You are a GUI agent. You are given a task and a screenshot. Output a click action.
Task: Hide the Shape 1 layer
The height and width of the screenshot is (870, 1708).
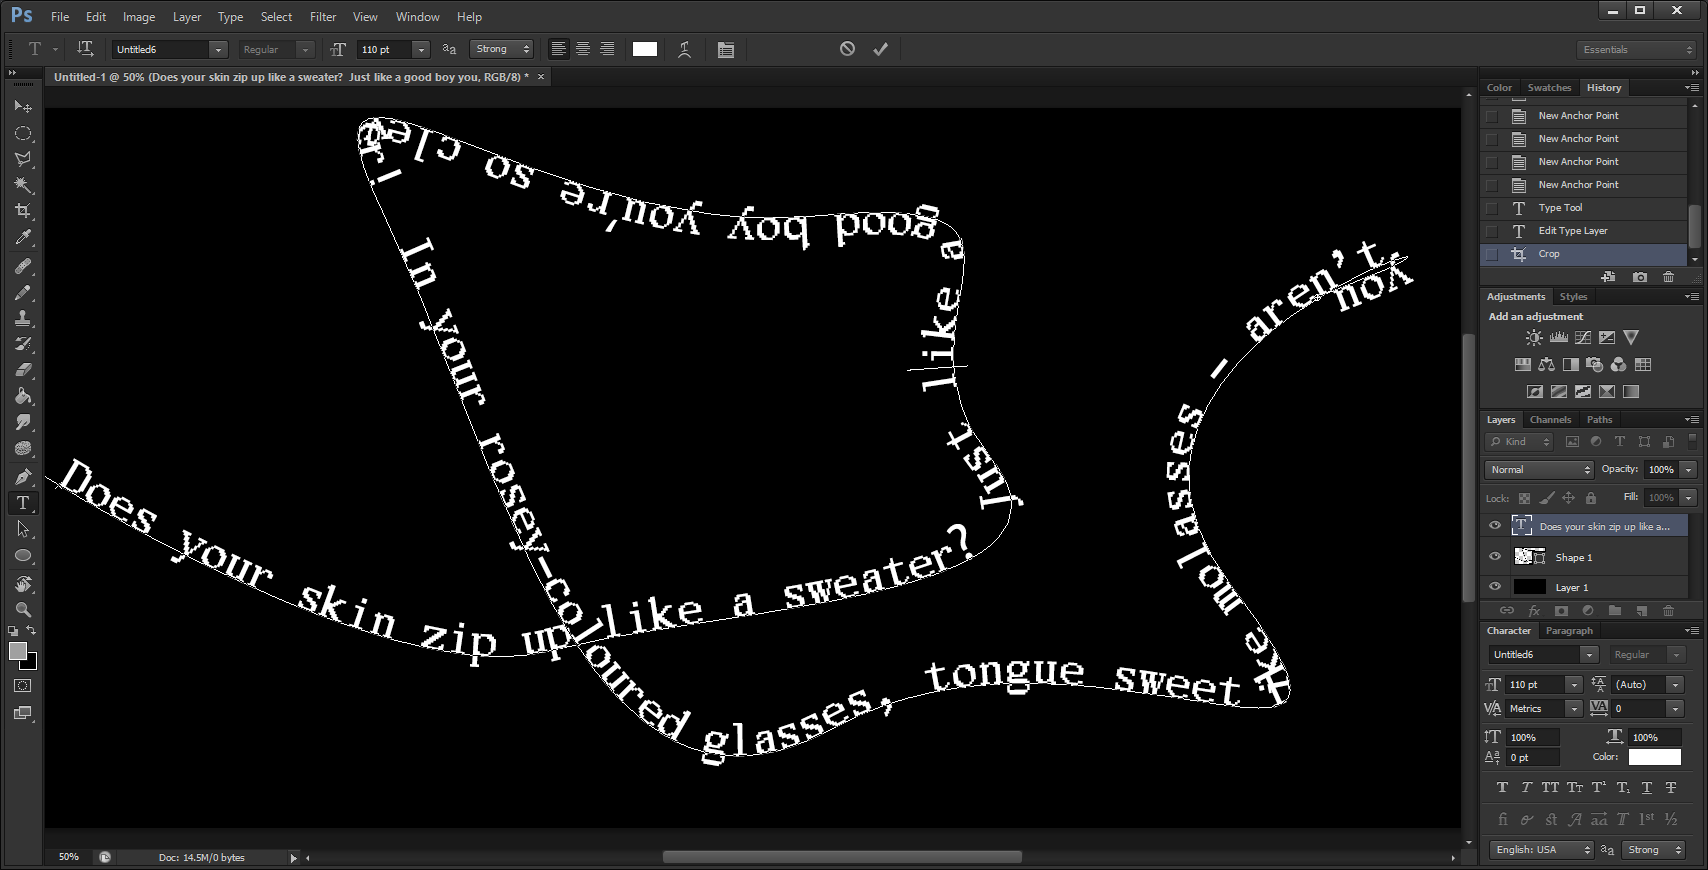click(x=1495, y=557)
